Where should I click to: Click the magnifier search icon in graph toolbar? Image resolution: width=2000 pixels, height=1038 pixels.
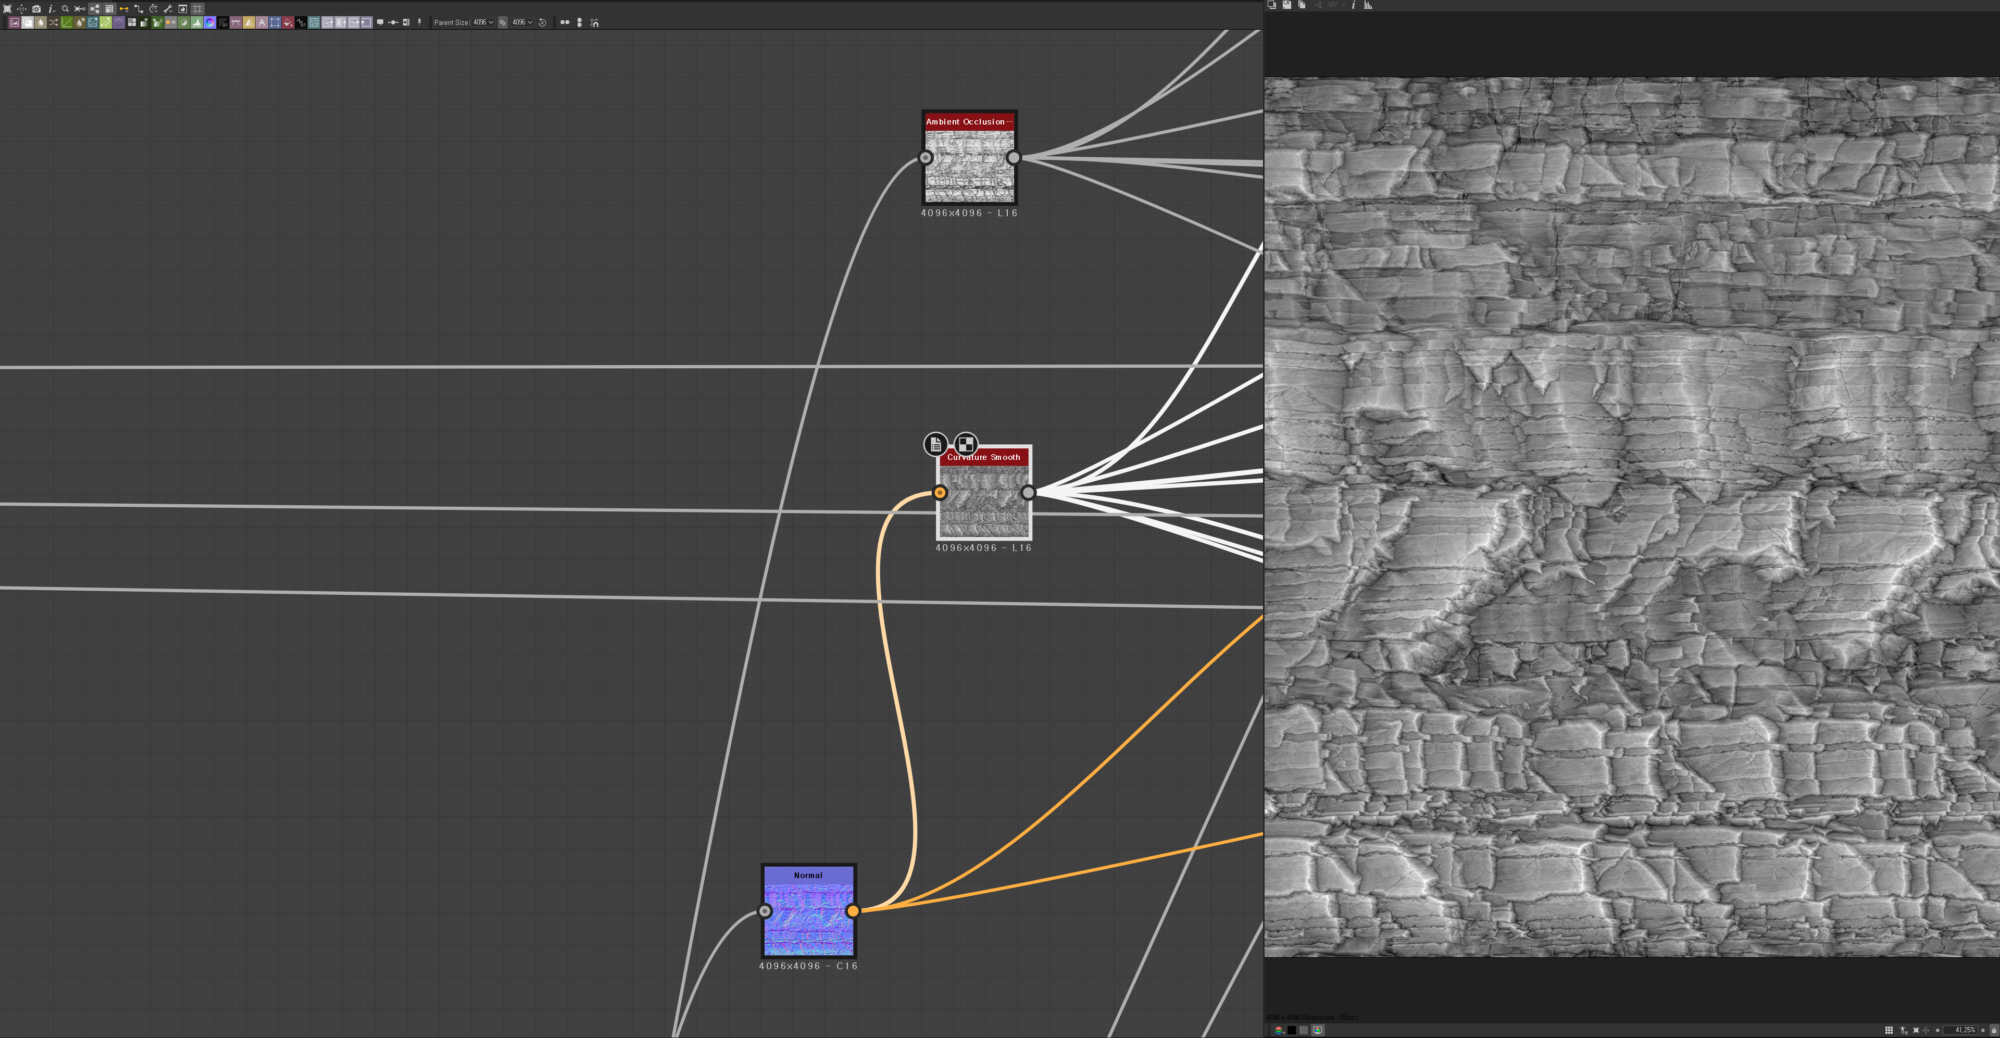click(x=65, y=8)
